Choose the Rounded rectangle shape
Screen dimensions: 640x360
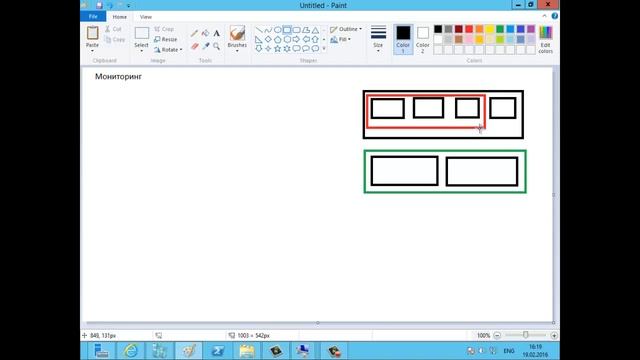296,30
